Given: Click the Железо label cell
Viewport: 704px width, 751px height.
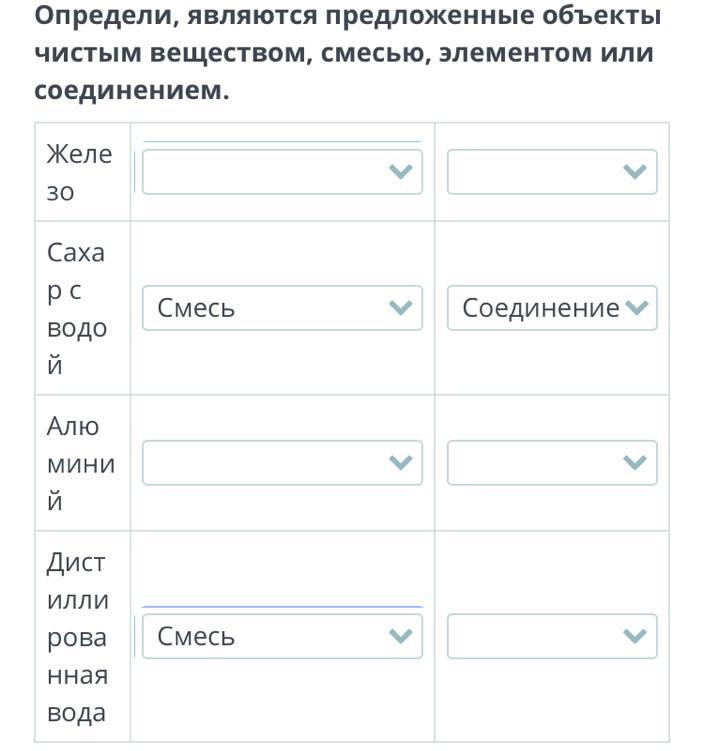Looking at the screenshot, I should (81, 172).
